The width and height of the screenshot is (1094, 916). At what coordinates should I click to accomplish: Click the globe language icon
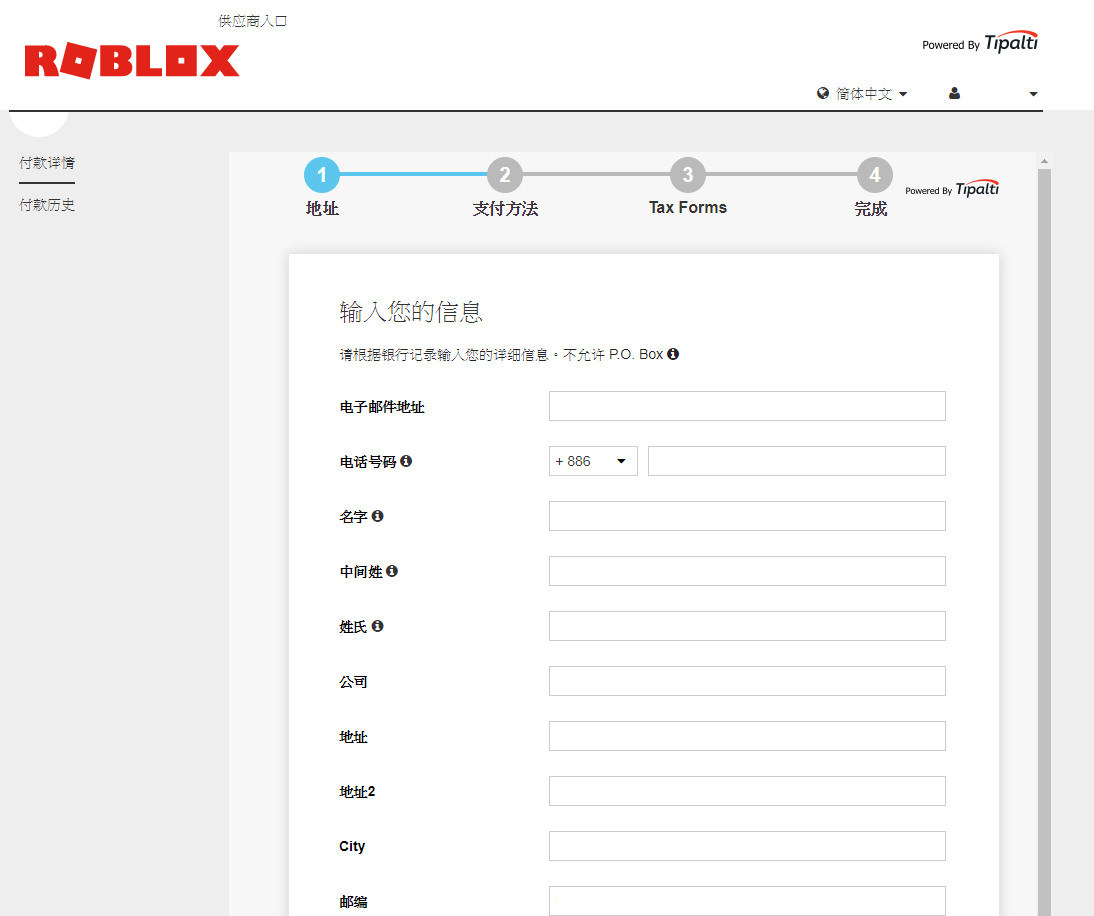coord(822,93)
